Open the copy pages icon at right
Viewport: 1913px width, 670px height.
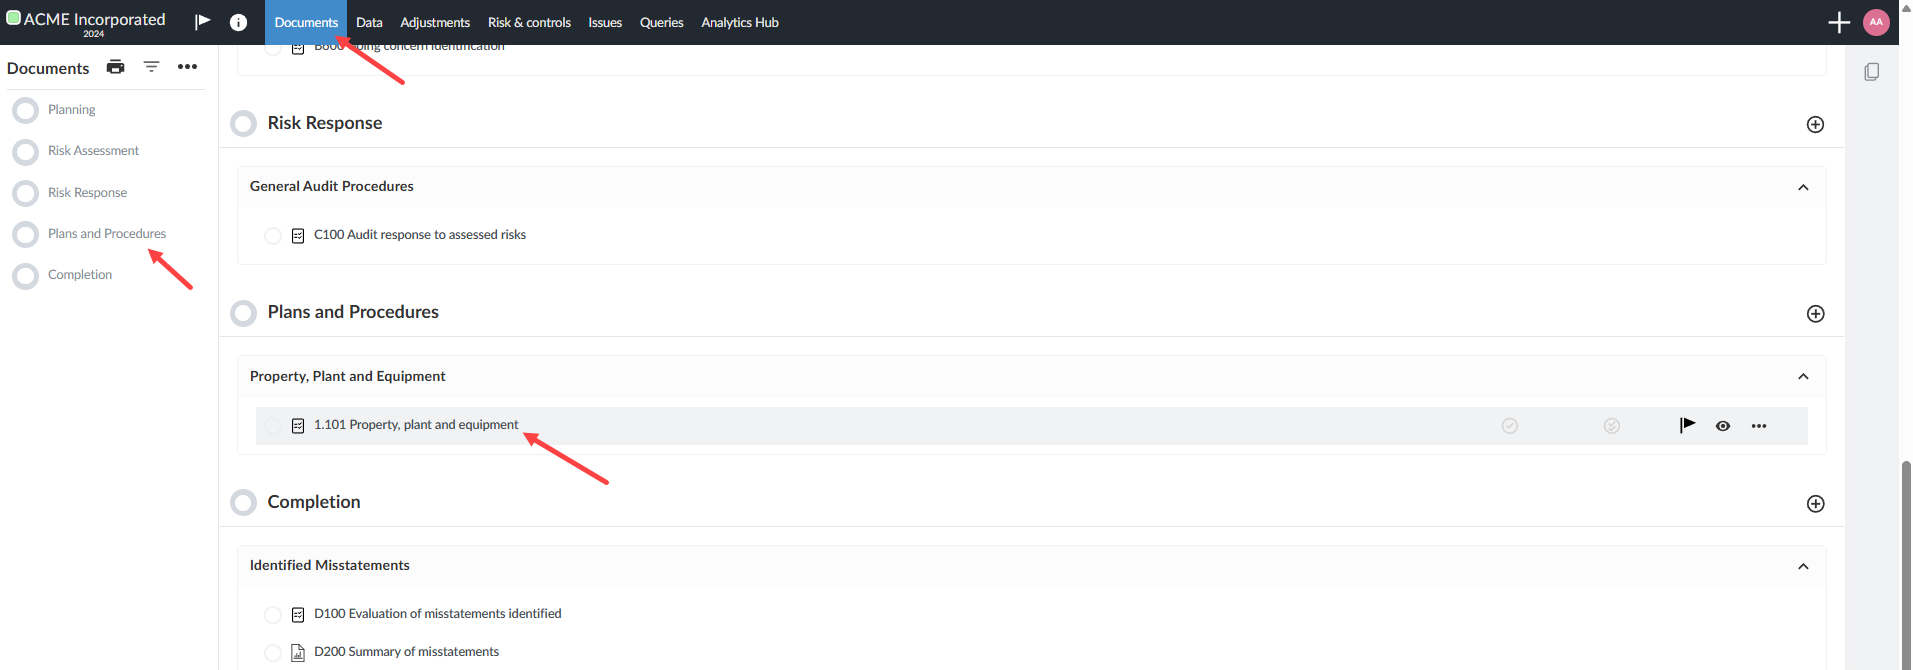tap(1871, 72)
